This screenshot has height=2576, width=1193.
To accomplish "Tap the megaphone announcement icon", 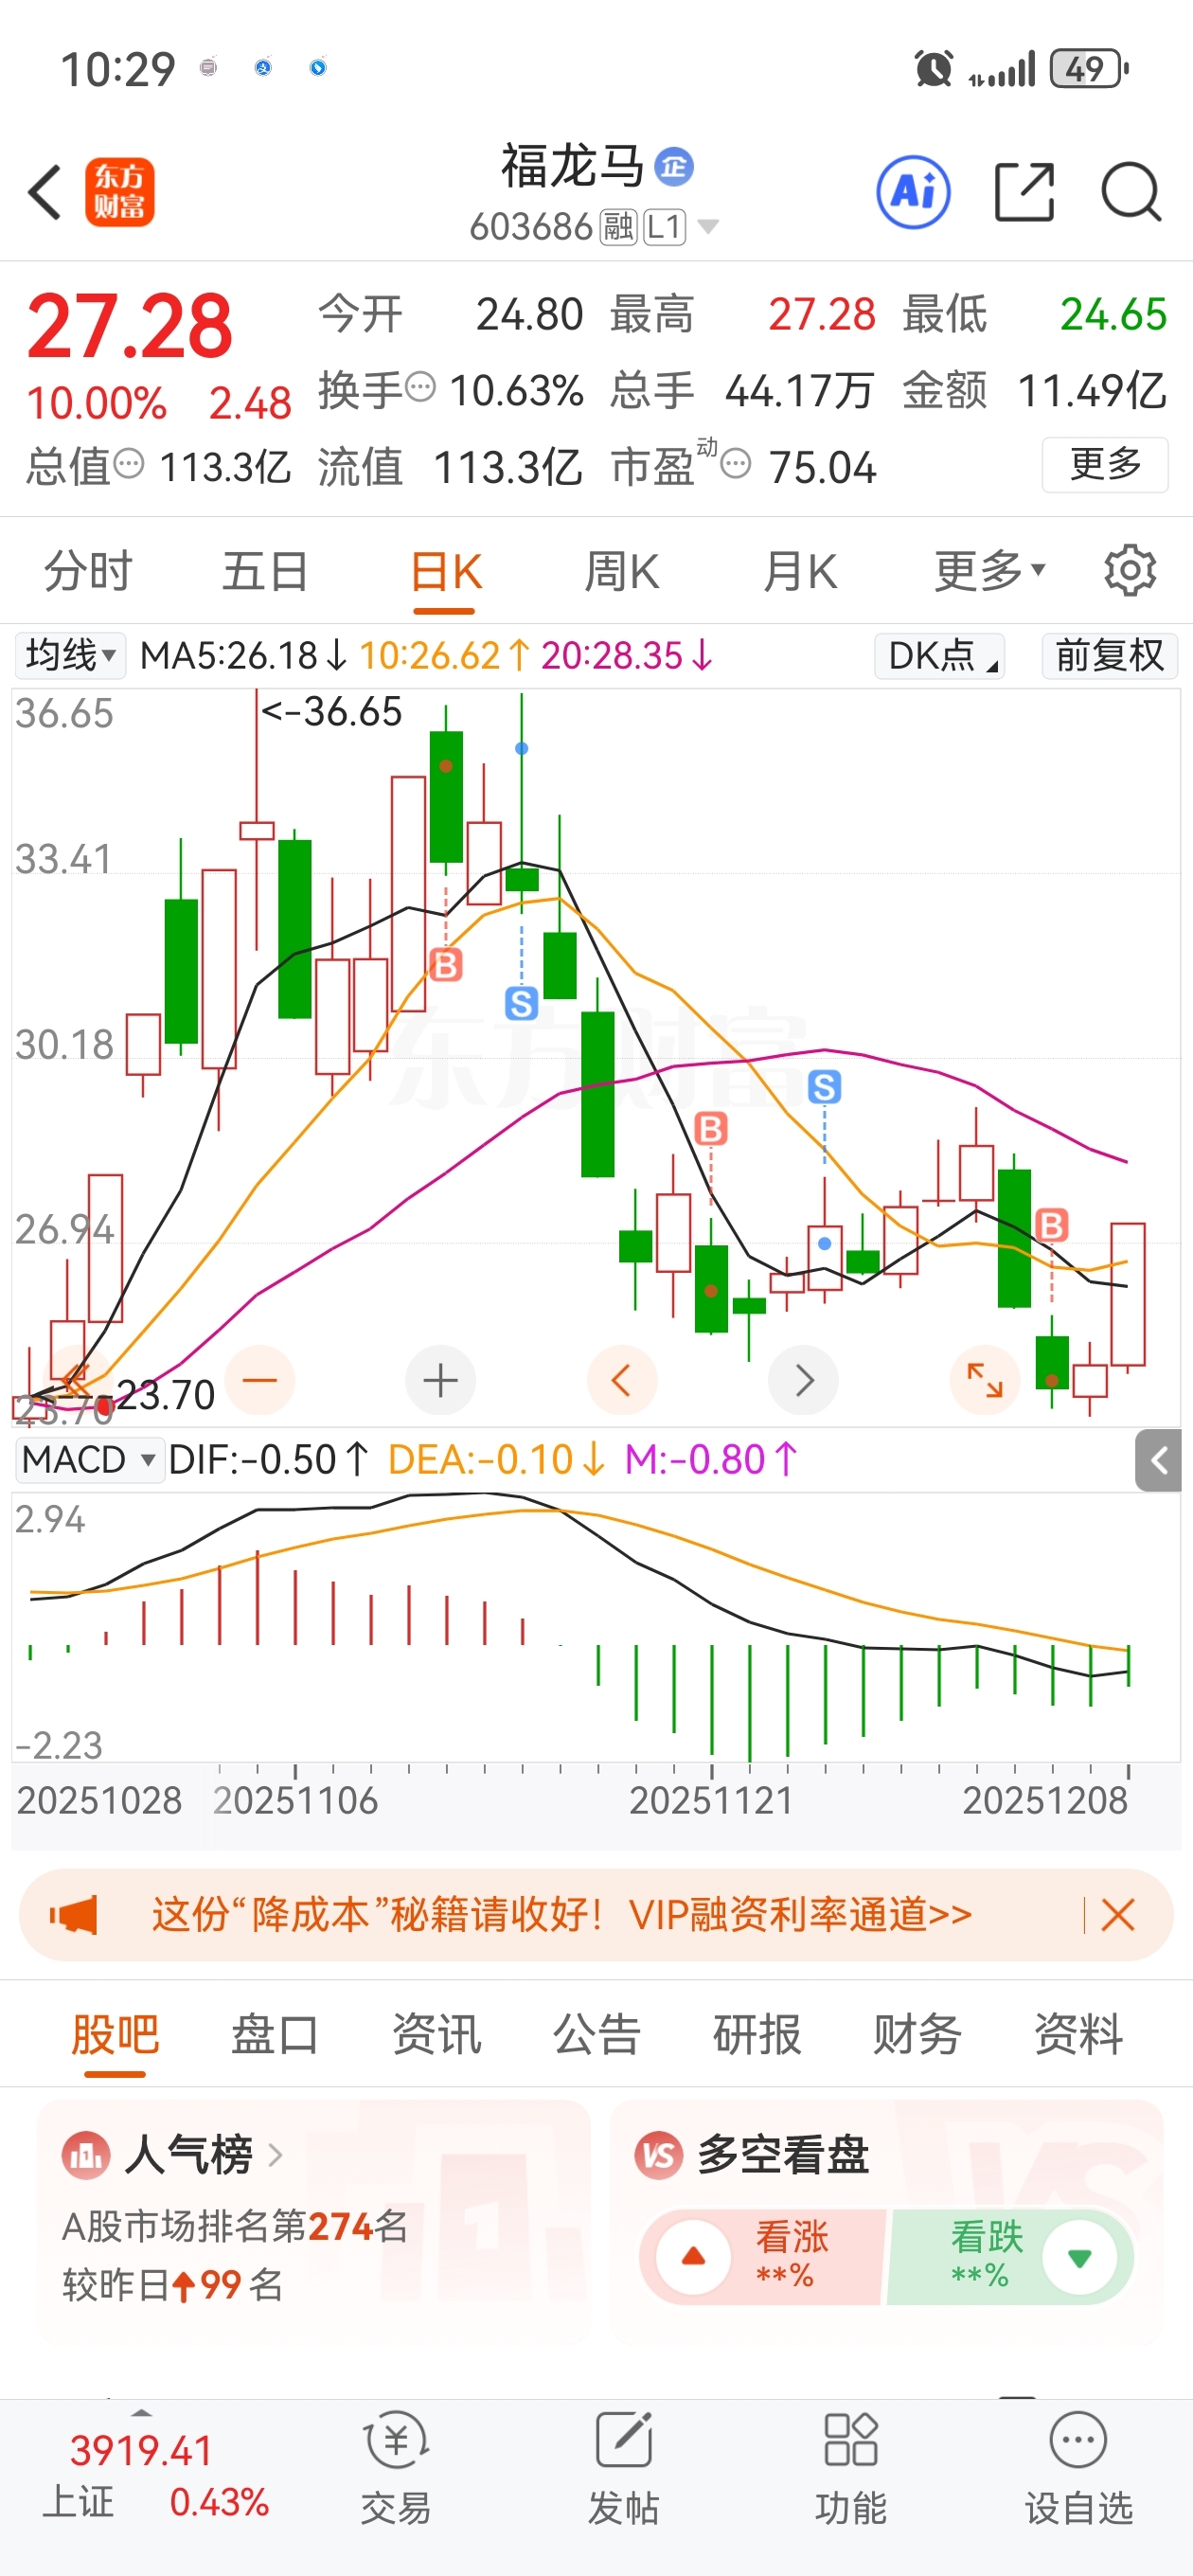I will click(x=74, y=1915).
